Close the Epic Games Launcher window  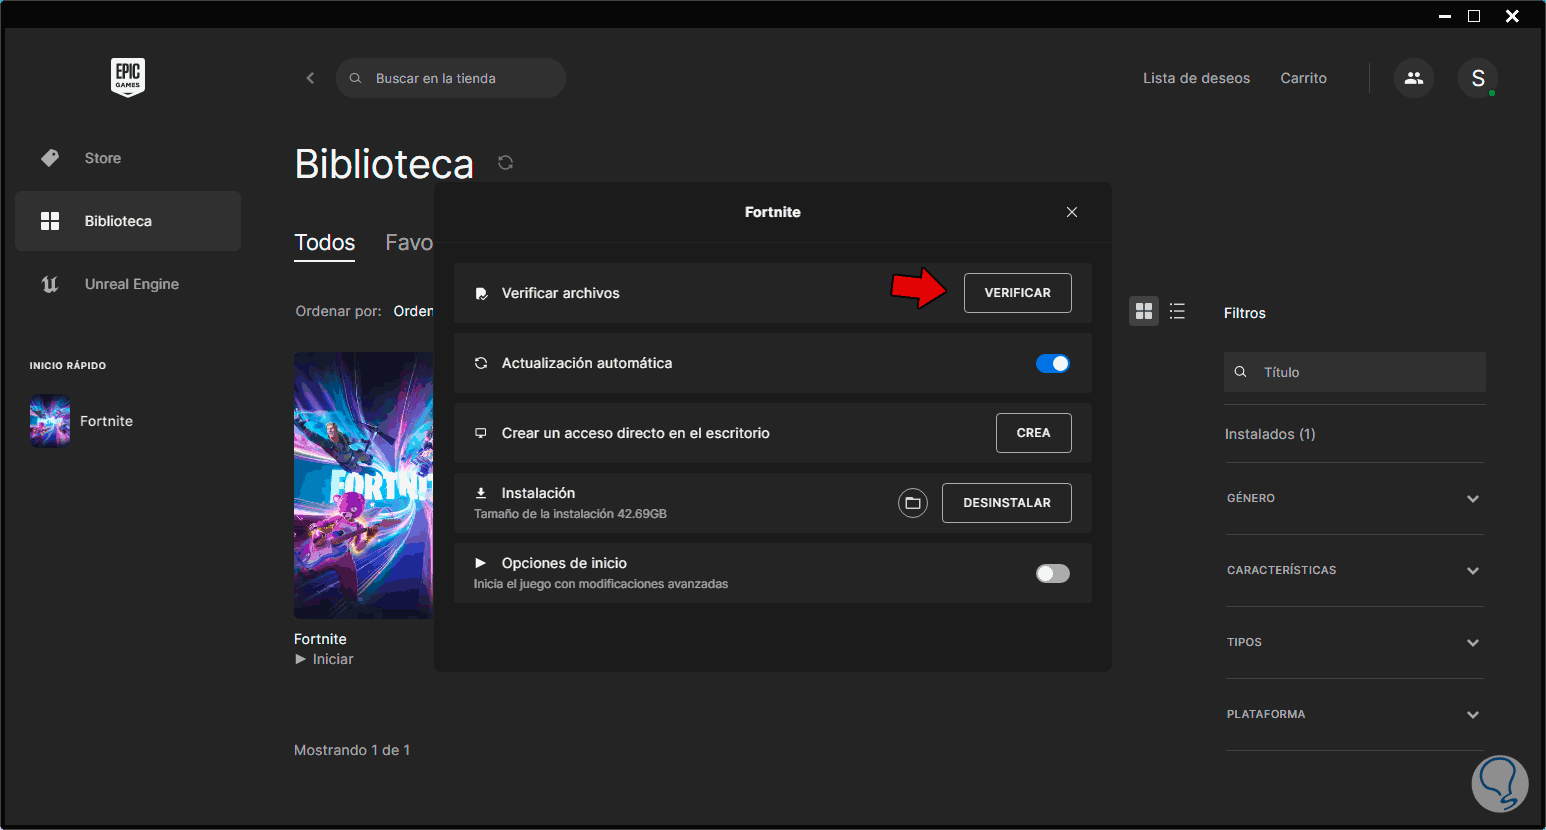1513,16
